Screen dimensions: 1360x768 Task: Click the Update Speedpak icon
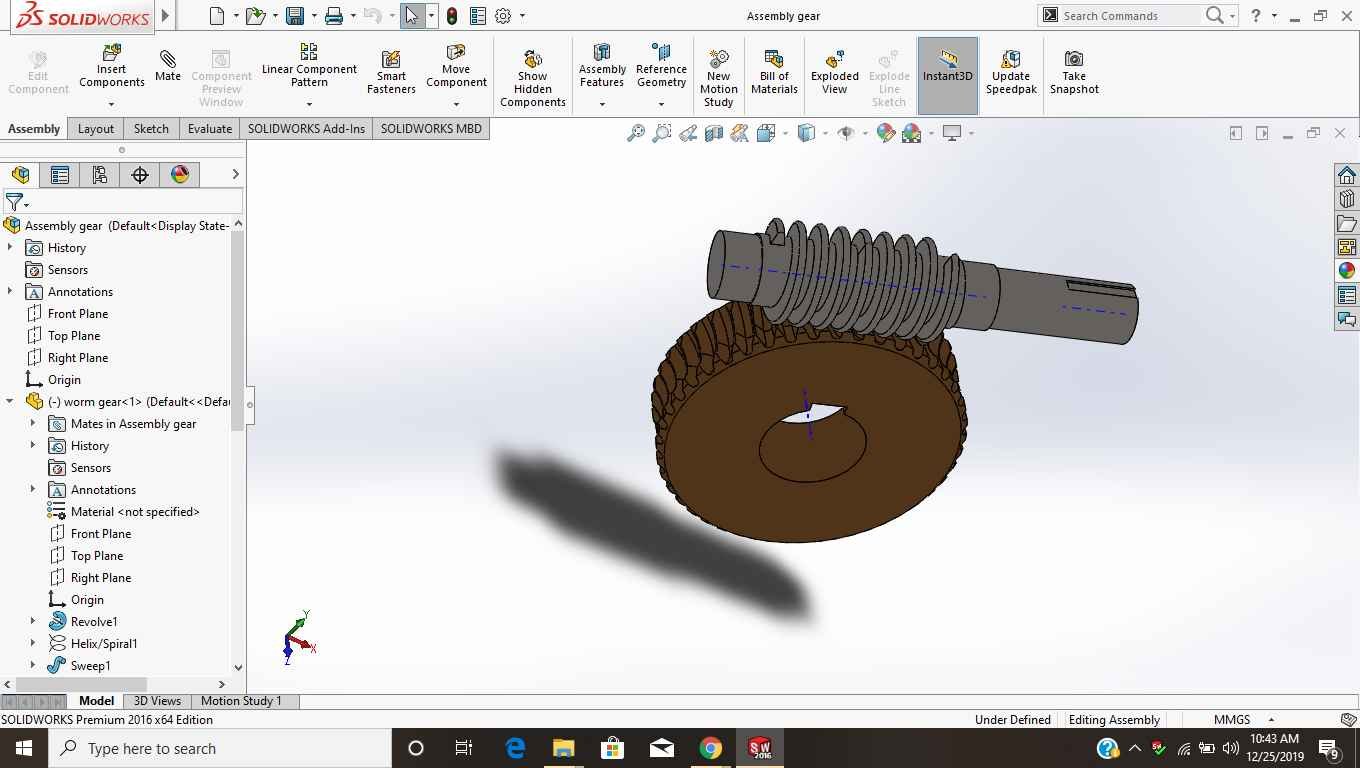click(x=1011, y=59)
